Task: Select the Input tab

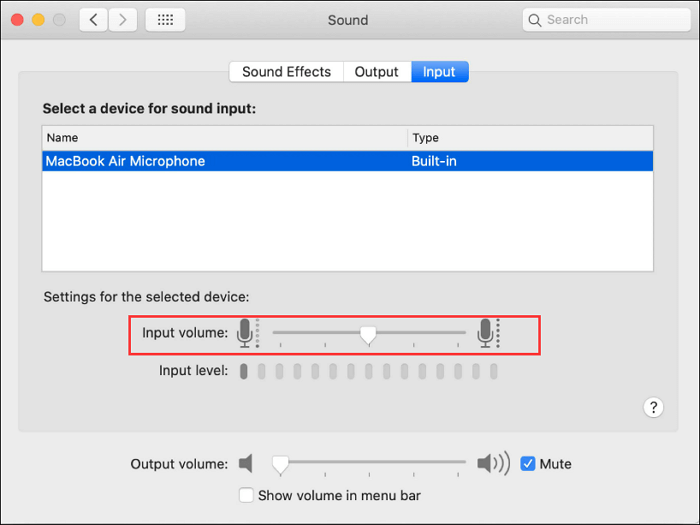Action: coord(439,72)
